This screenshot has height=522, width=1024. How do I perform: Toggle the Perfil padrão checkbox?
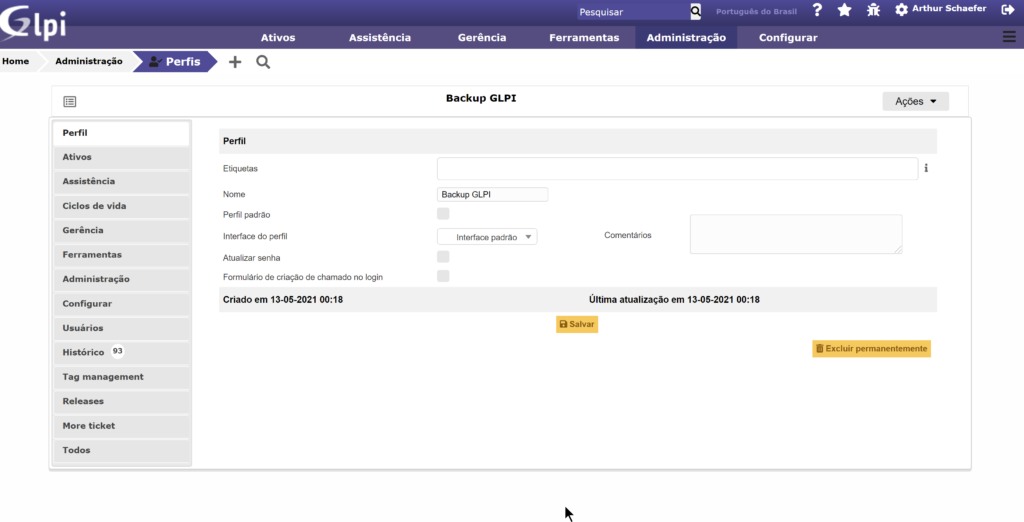click(x=443, y=214)
